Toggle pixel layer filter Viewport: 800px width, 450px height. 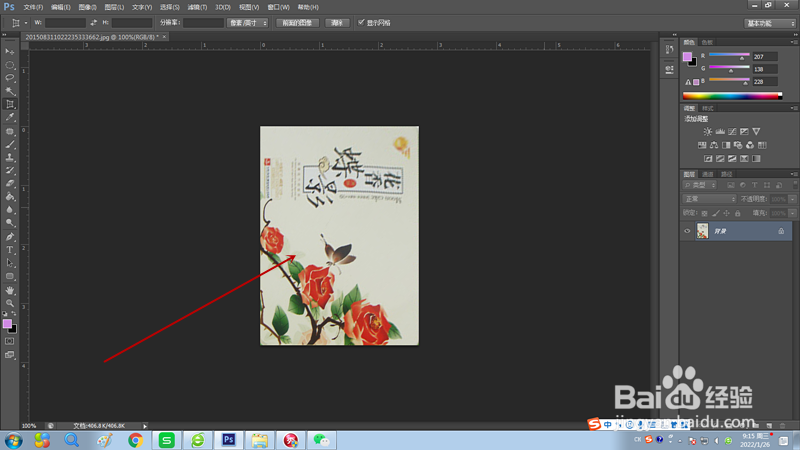[x=731, y=185]
